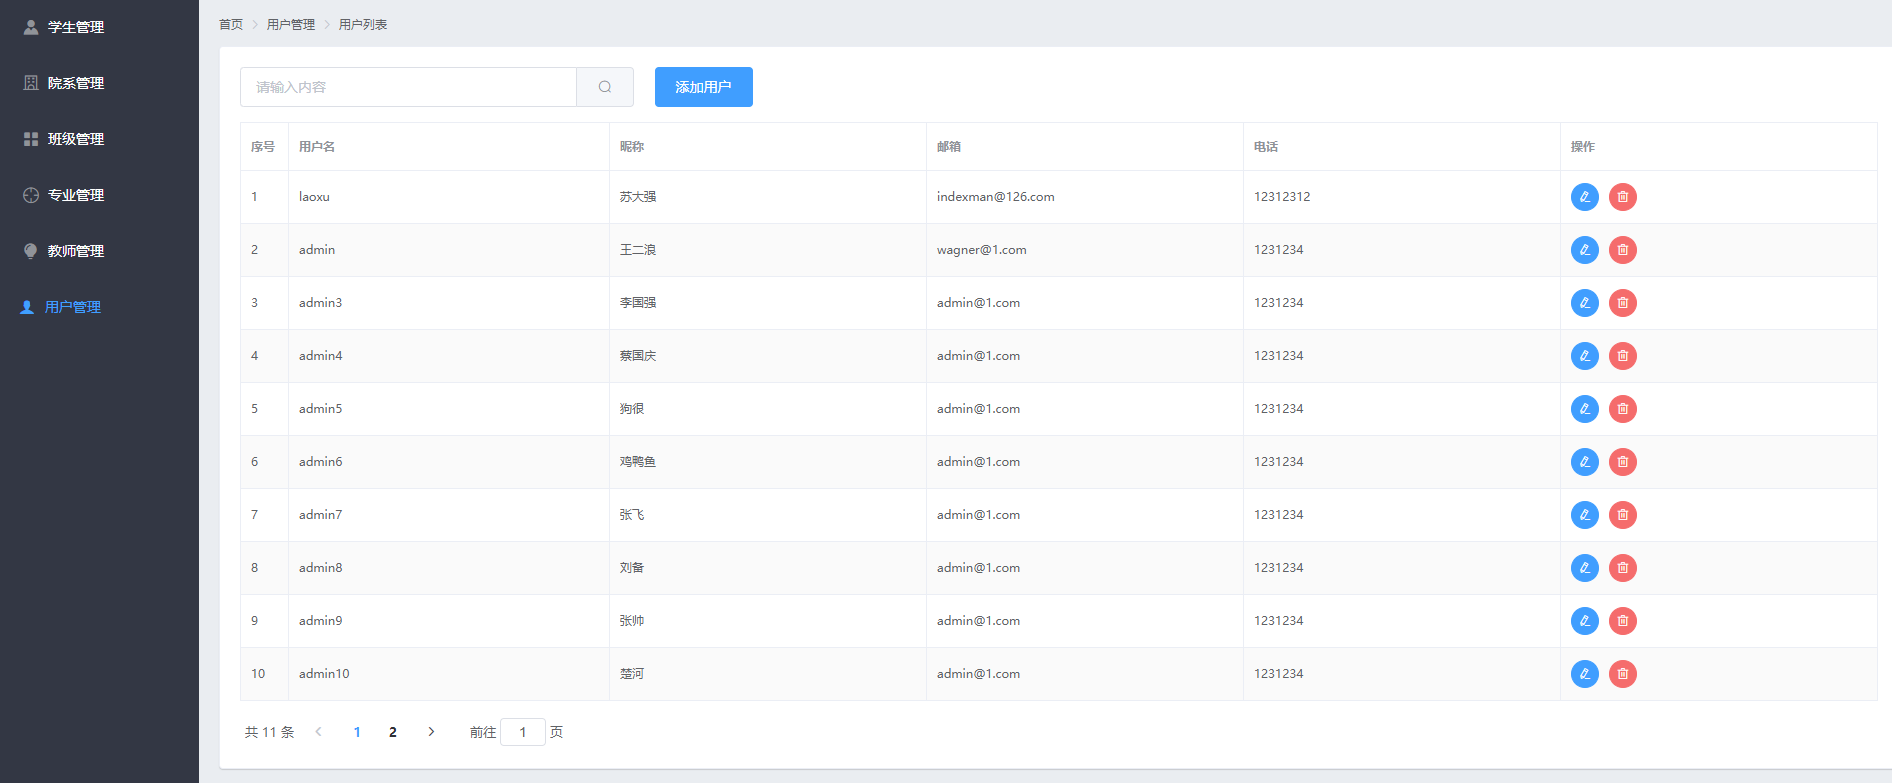
Task: Edit user admin10
Action: (1584, 674)
